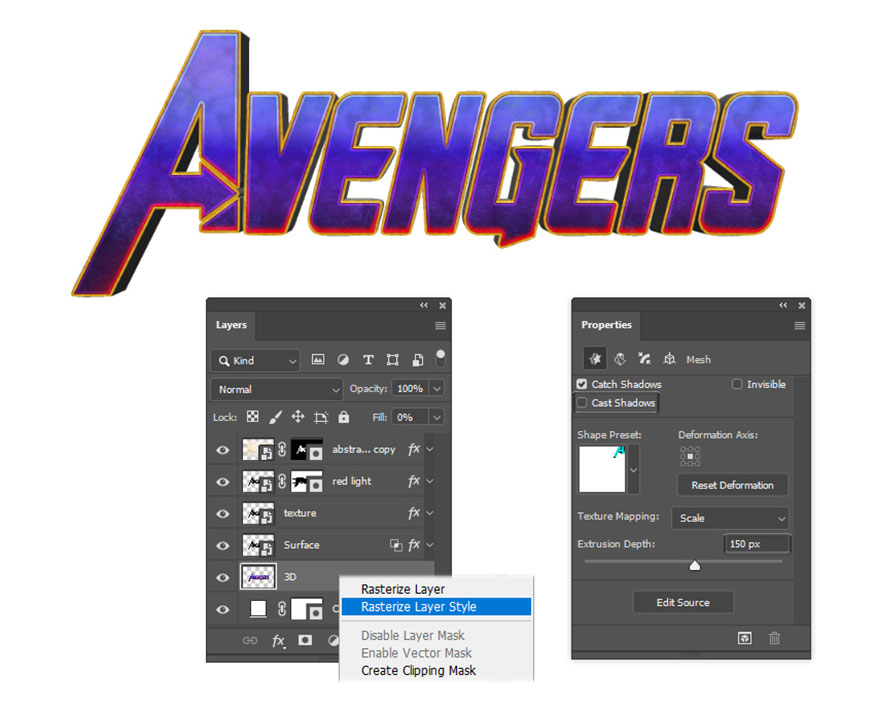Click the adjustment layer filter icon
Image resolution: width=875 pixels, height=710 pixels.
tap(343, 360)
